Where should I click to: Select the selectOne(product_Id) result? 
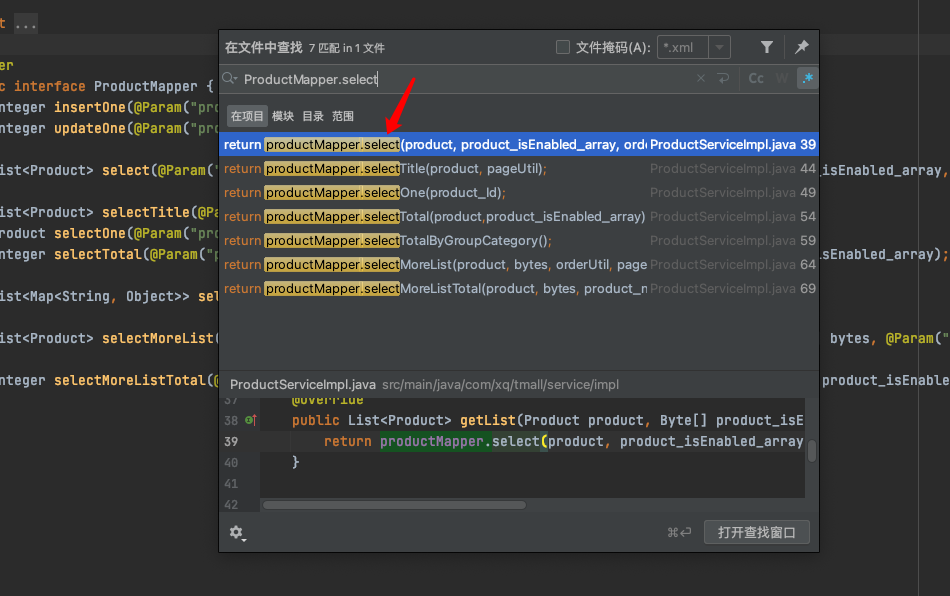point(519,193)
